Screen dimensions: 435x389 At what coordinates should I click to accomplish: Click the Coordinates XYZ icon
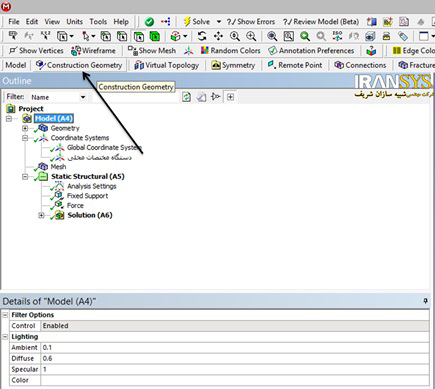[x=45, y=36]
